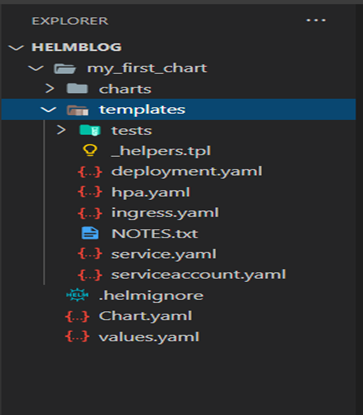Click the EXPLORER panel title
This screenshot has width=363, height=415.
[x=70, y=21]
